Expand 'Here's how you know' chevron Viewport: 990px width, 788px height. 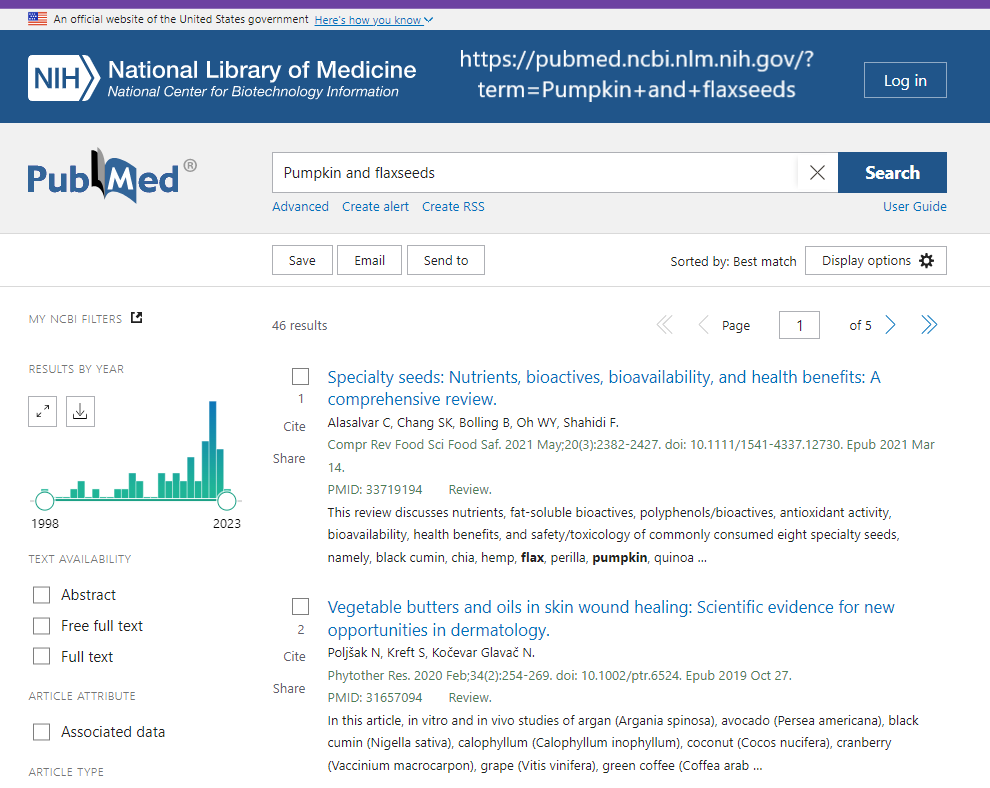click(429, 20)
